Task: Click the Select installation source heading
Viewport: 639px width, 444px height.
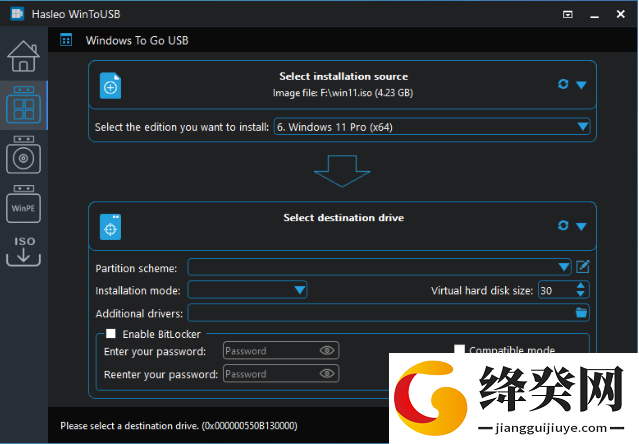Action: tap(344, 76)
